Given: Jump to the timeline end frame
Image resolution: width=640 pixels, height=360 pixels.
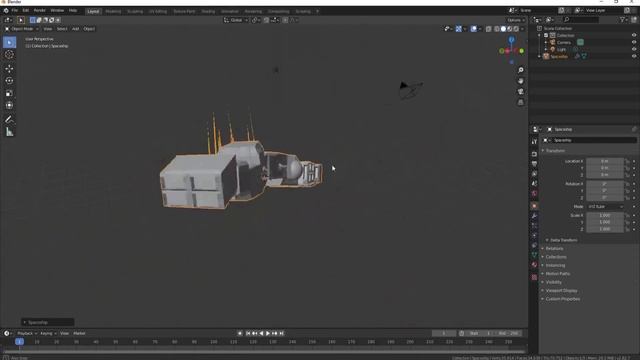Looking at the screenshot, I should pos(282,333).
